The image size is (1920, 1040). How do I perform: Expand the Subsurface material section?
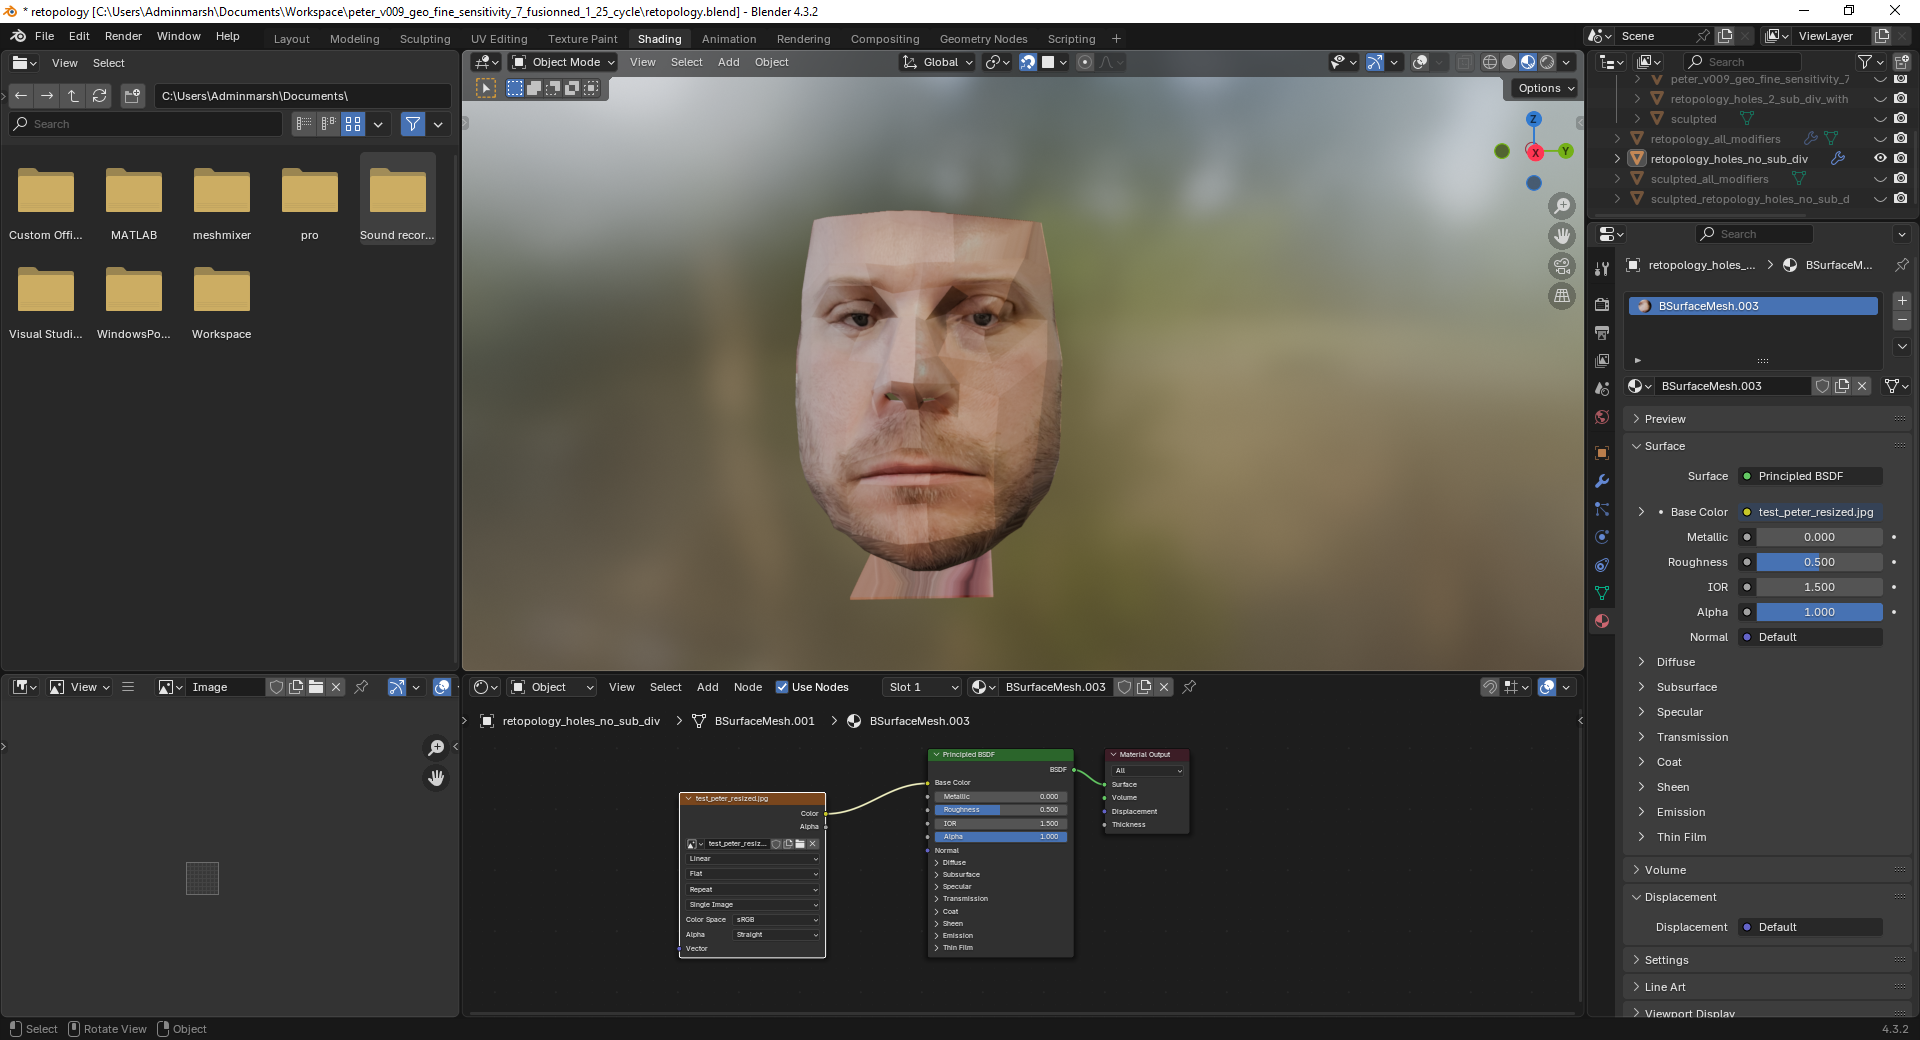(x=1686, y=687)
